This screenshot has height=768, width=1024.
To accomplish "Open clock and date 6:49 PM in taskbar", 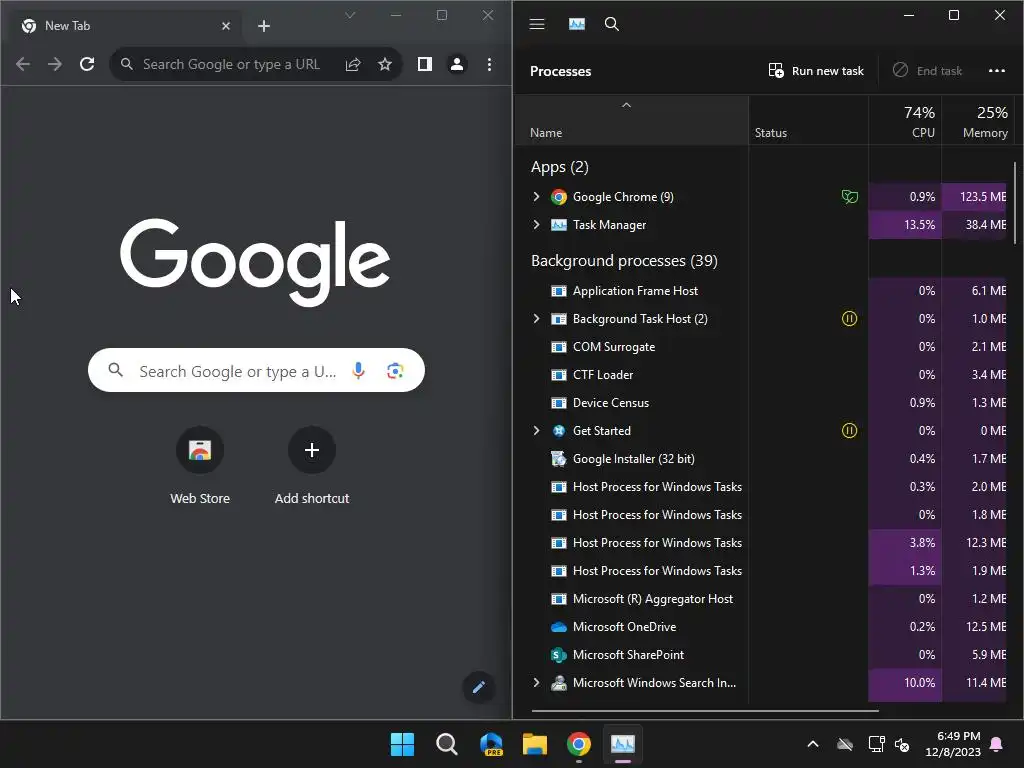I will tap(953, 744).
